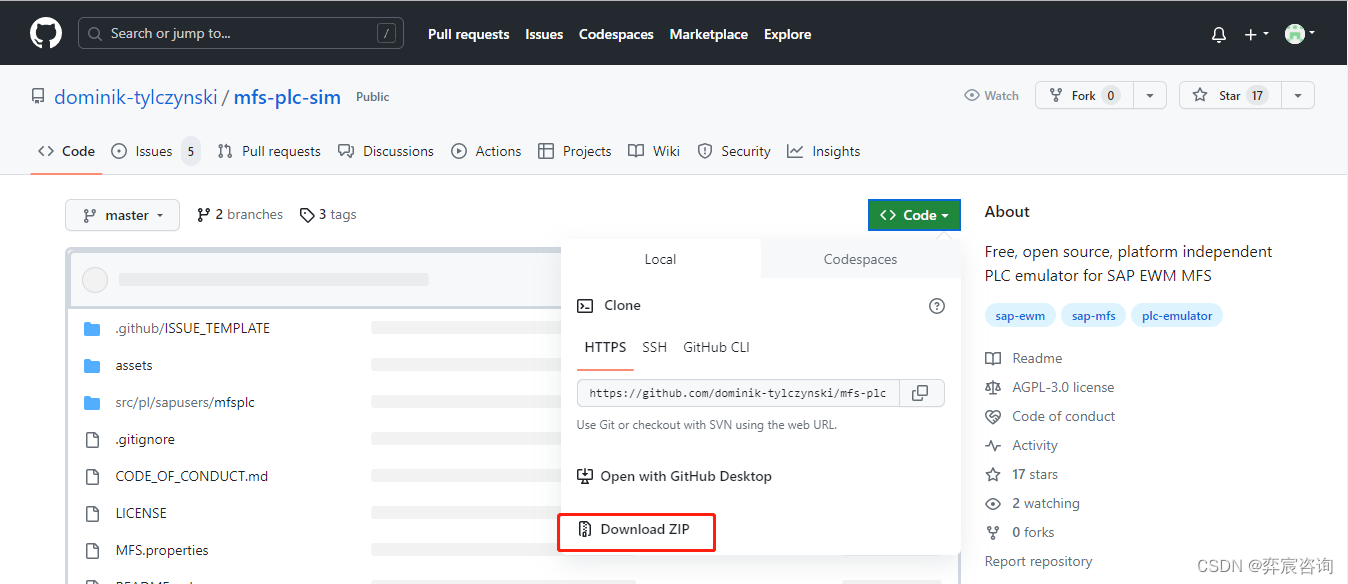Open the Projects tab
Screen dimensions: 1348x584
(x=575, y=151)
